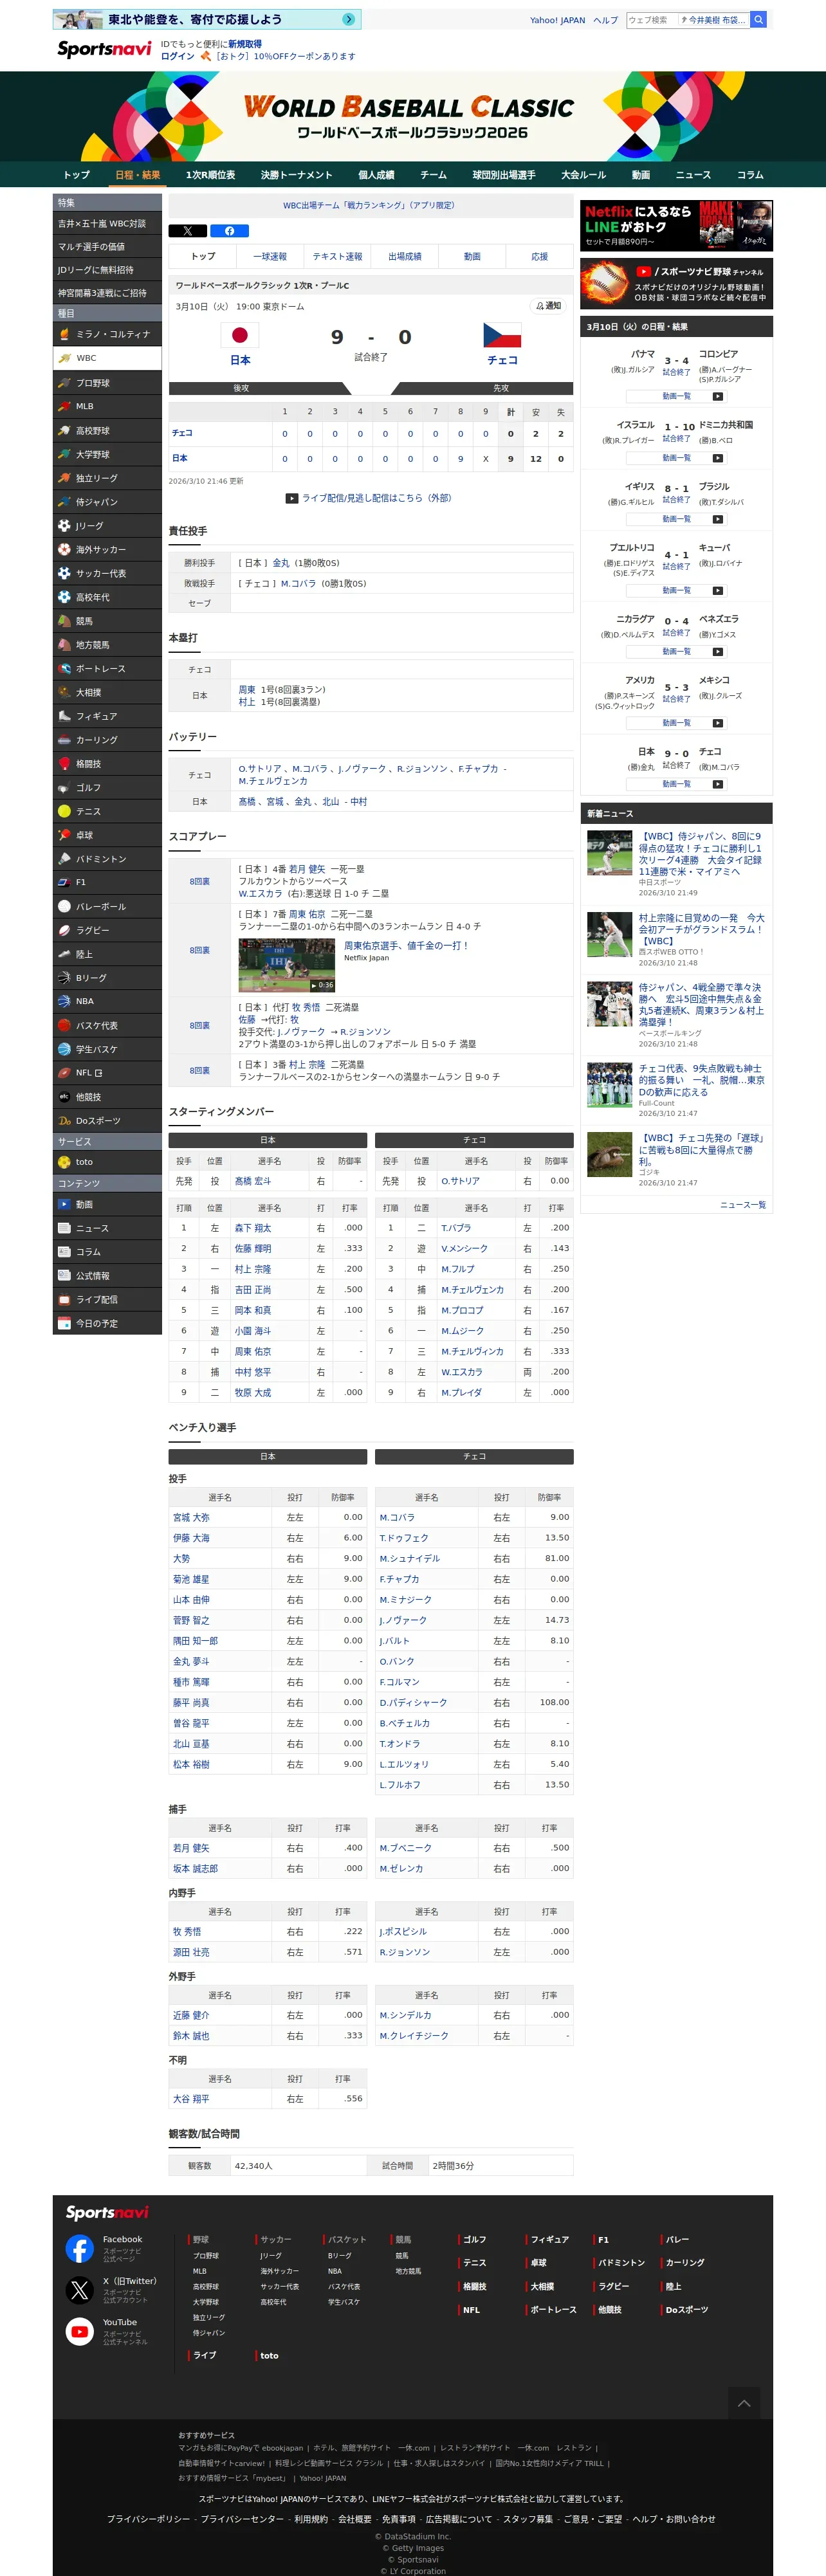Select MLB icon in left sidebar

(x=65, y=406)
